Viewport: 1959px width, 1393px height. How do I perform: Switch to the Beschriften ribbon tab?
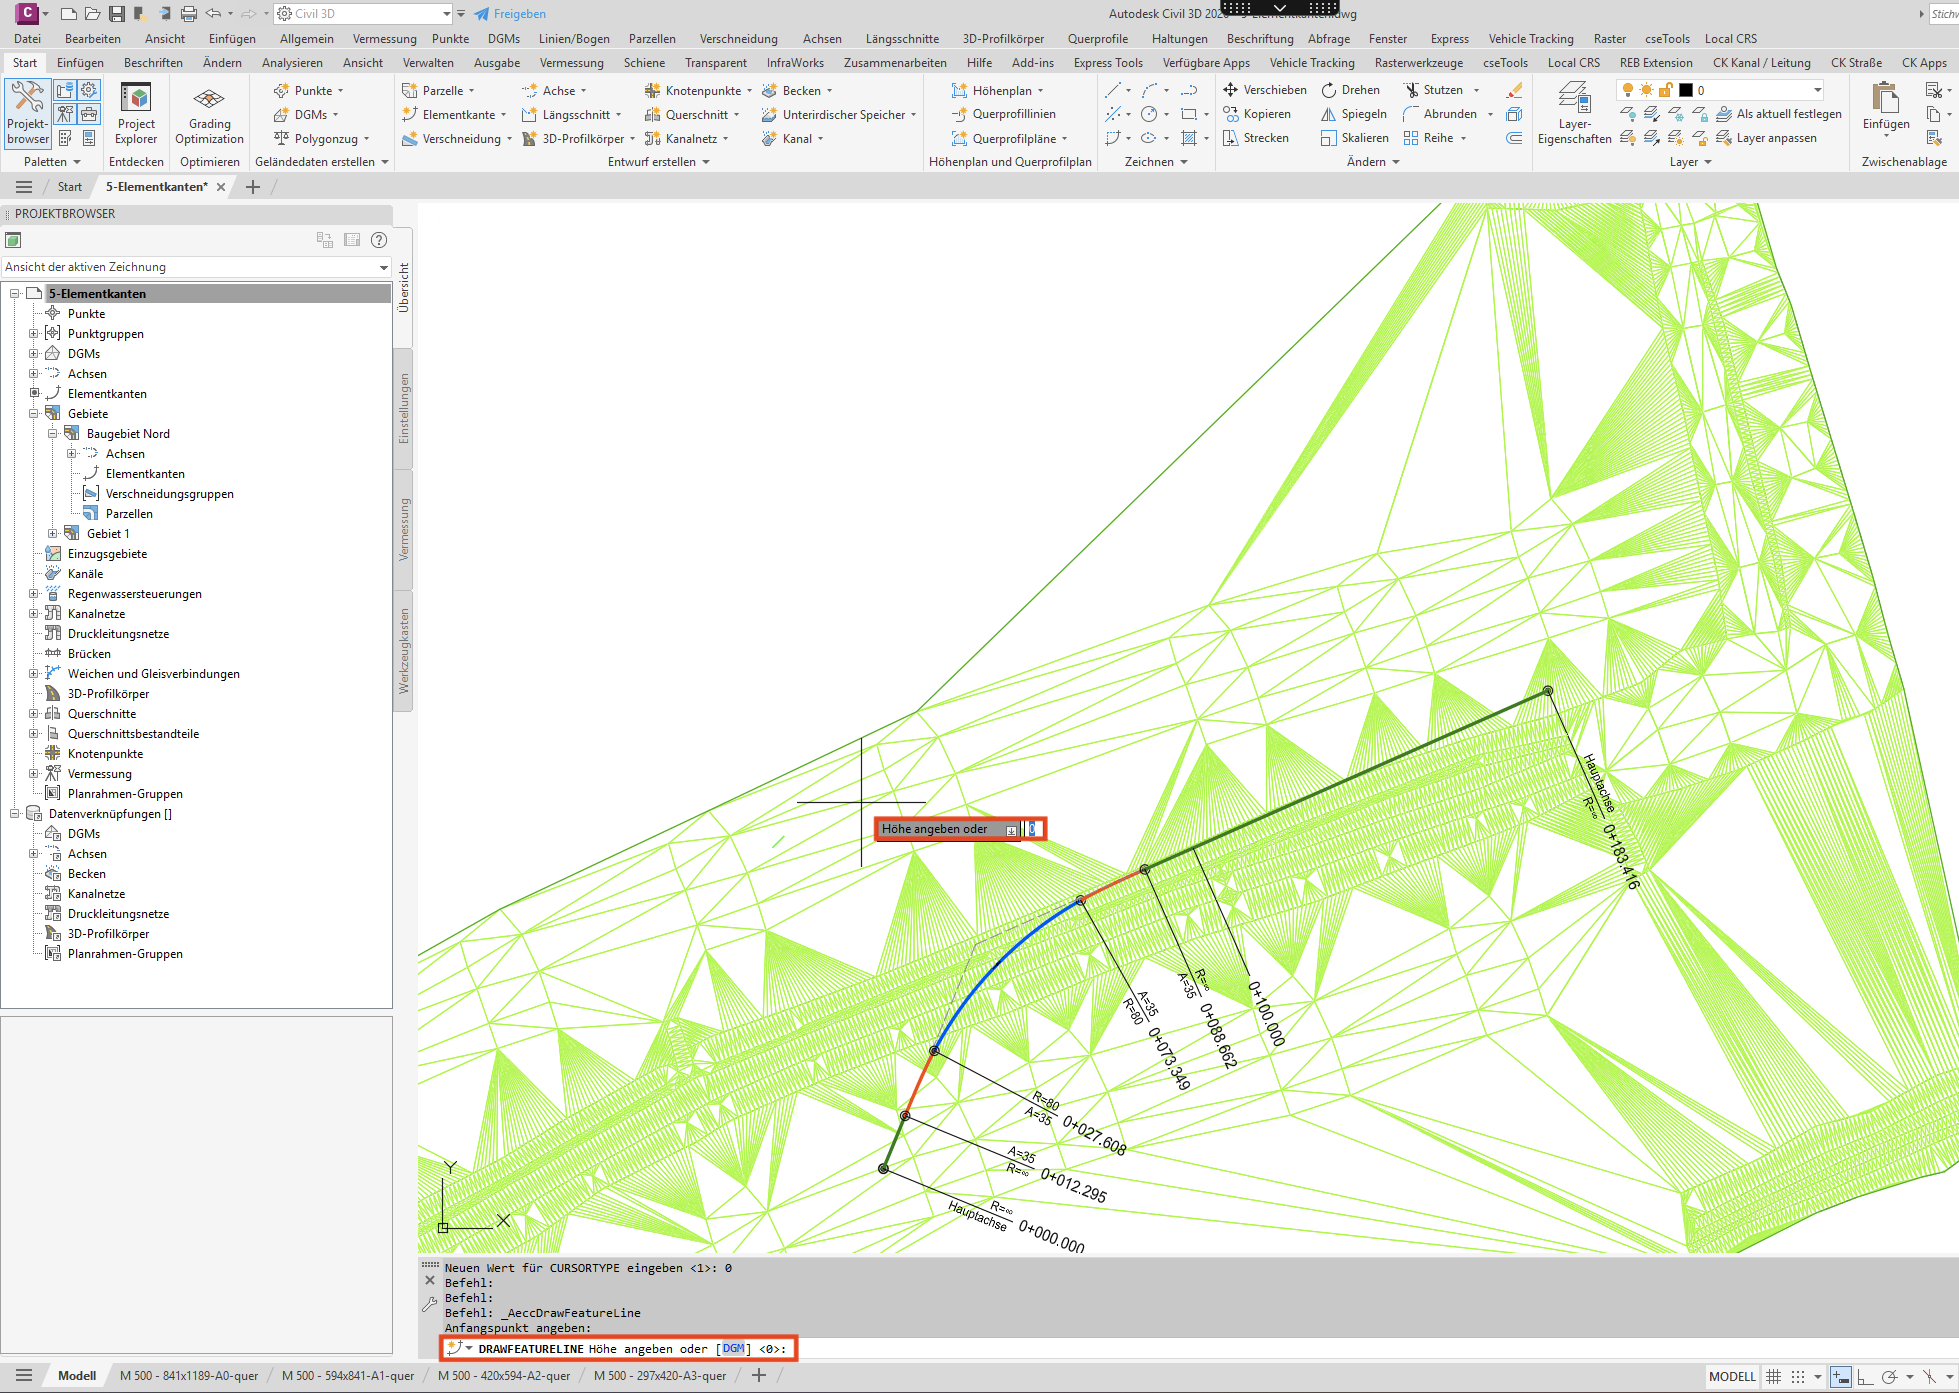pos(153,63)
